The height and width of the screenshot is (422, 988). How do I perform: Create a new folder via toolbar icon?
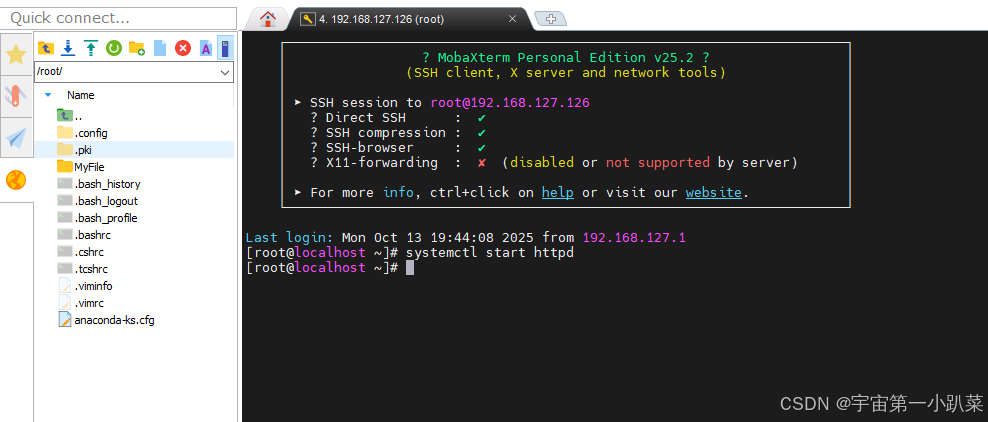pyautogui.click(x=137, y=47)
